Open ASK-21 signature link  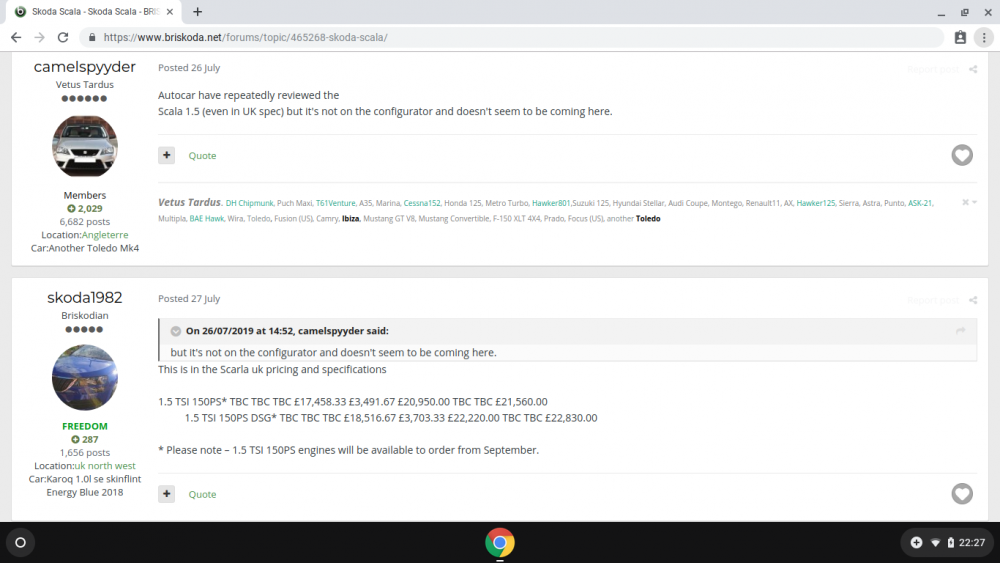pyautogui.click(x=920, y=203)
